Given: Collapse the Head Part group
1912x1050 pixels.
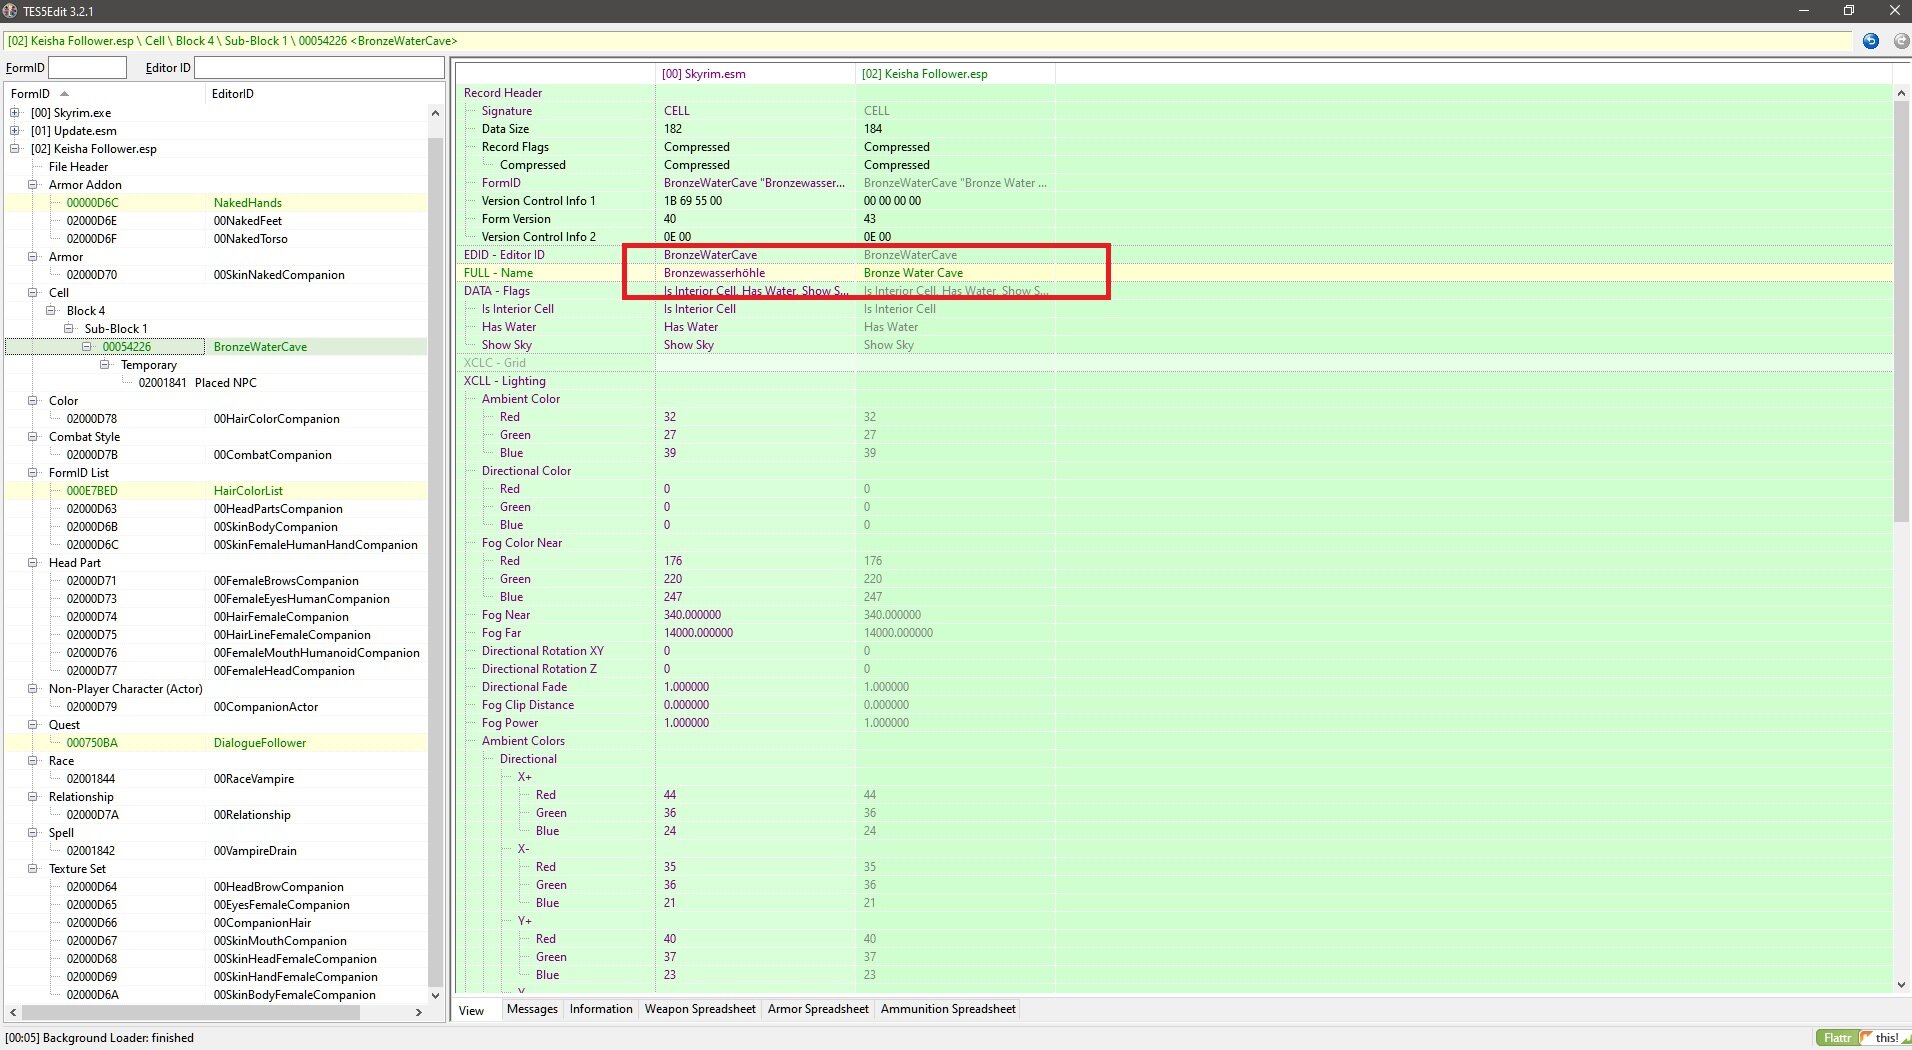Looking at the screenshot, I should coord(33,563).
